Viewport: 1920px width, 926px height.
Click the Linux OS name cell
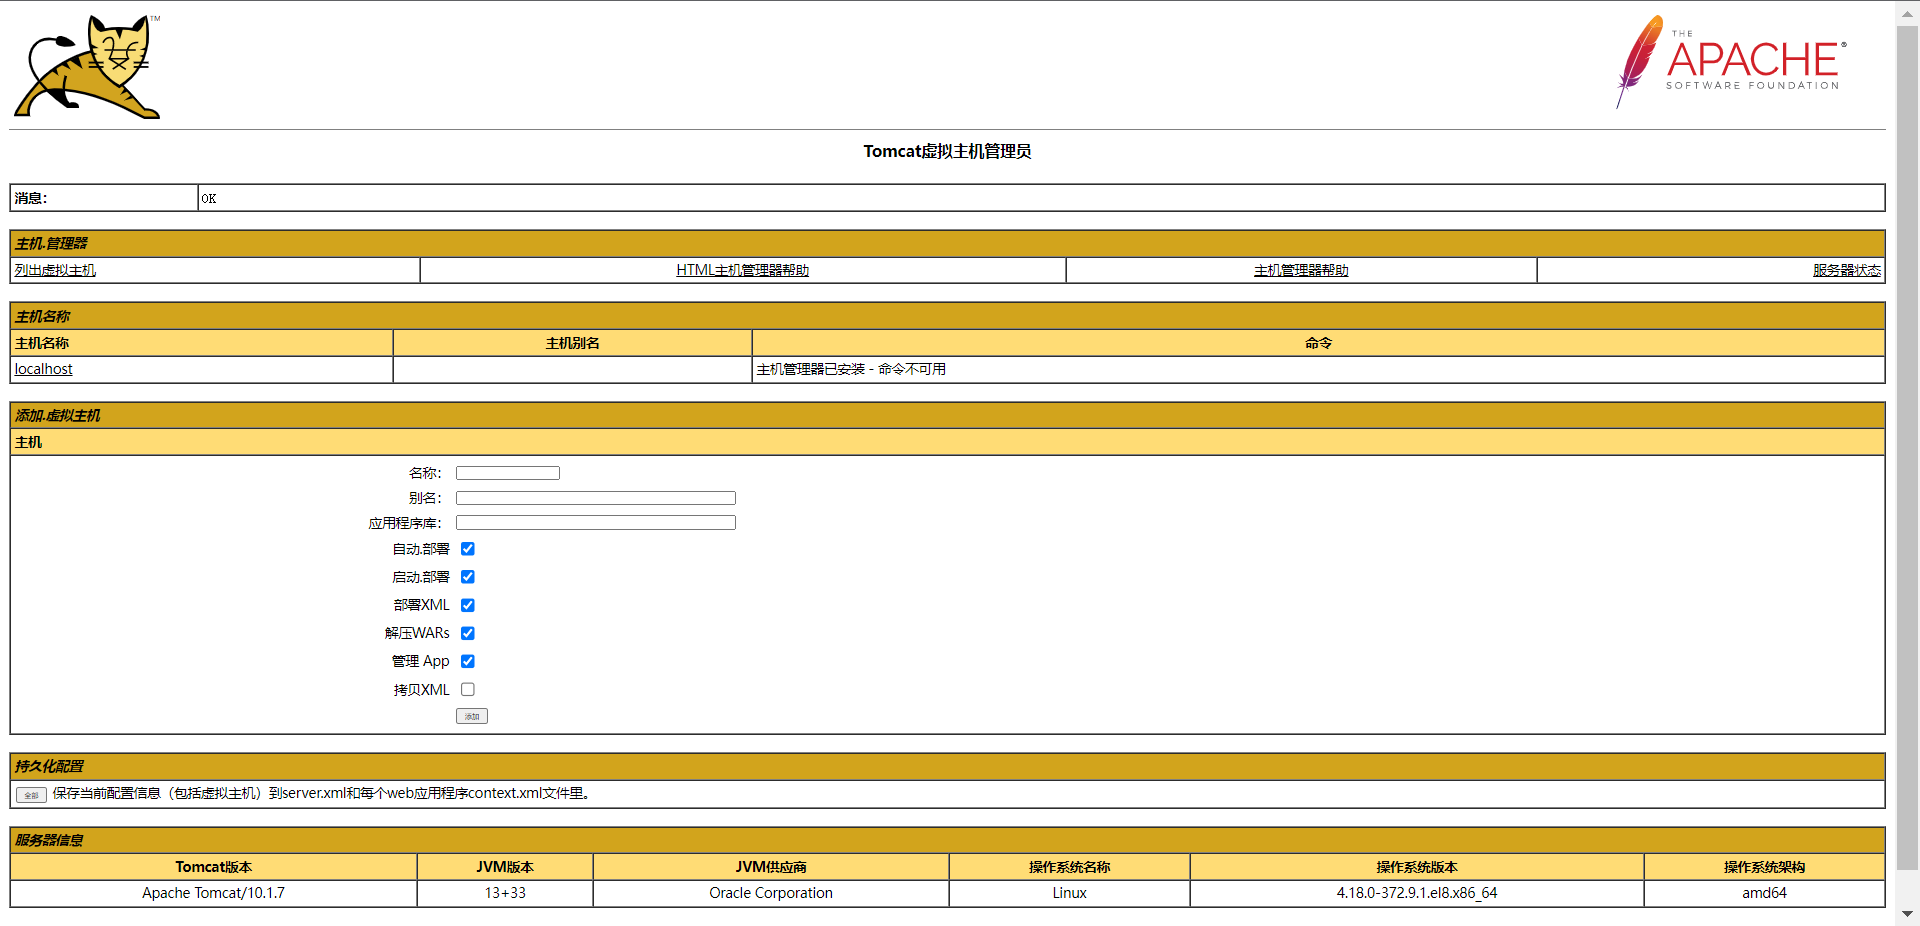point(1069,893)
